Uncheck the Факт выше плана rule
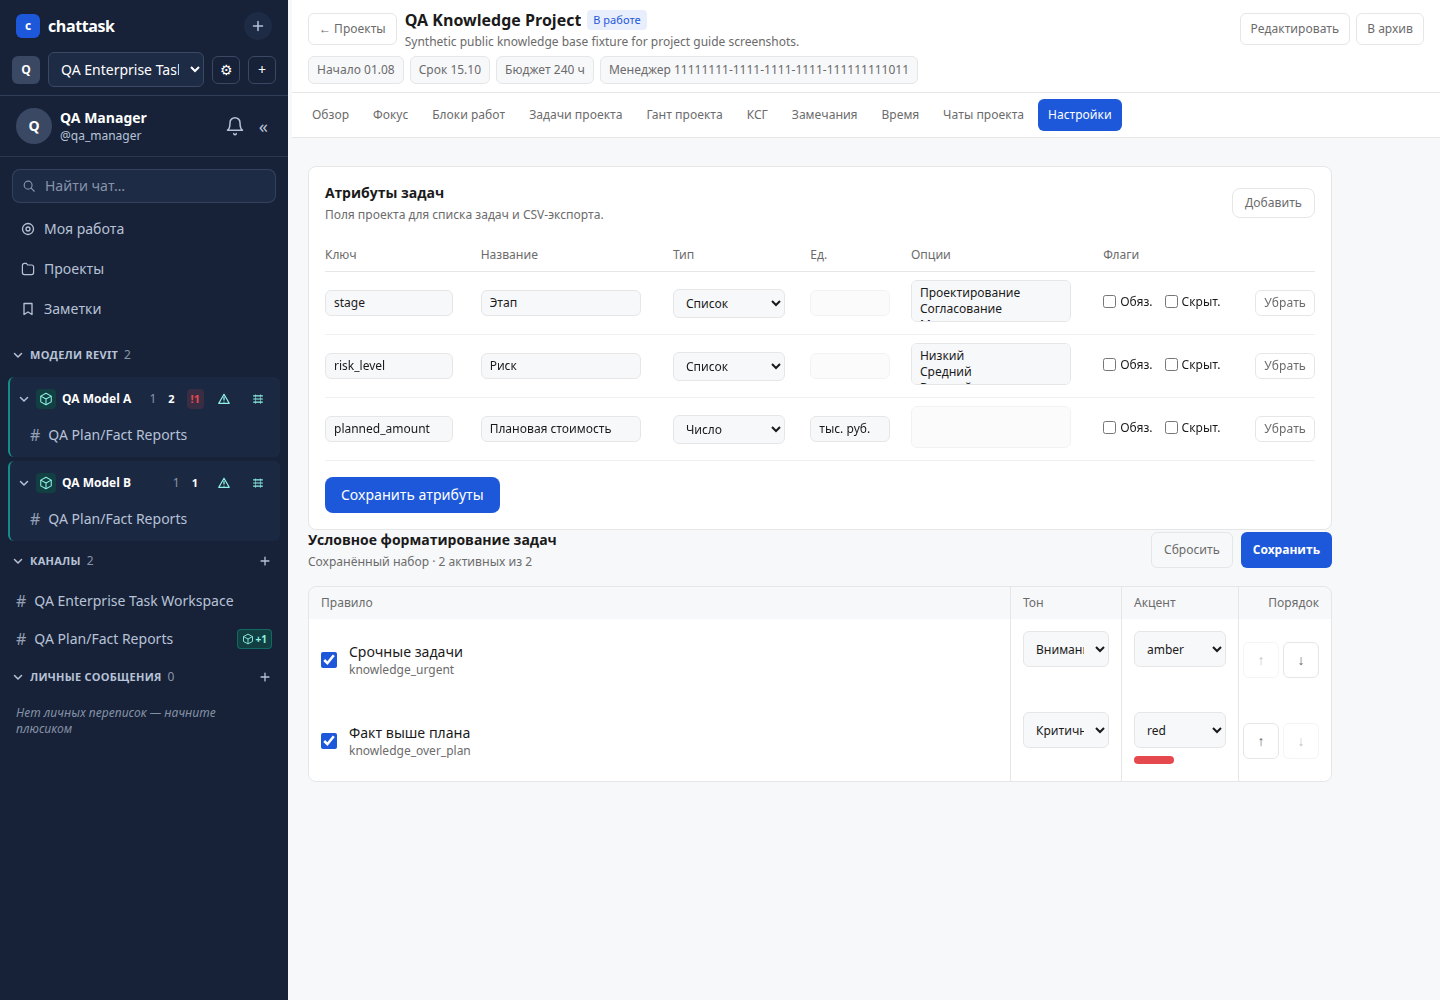Image resolution: width=1440 pixels, height=1000 pixels. (329, 741)
